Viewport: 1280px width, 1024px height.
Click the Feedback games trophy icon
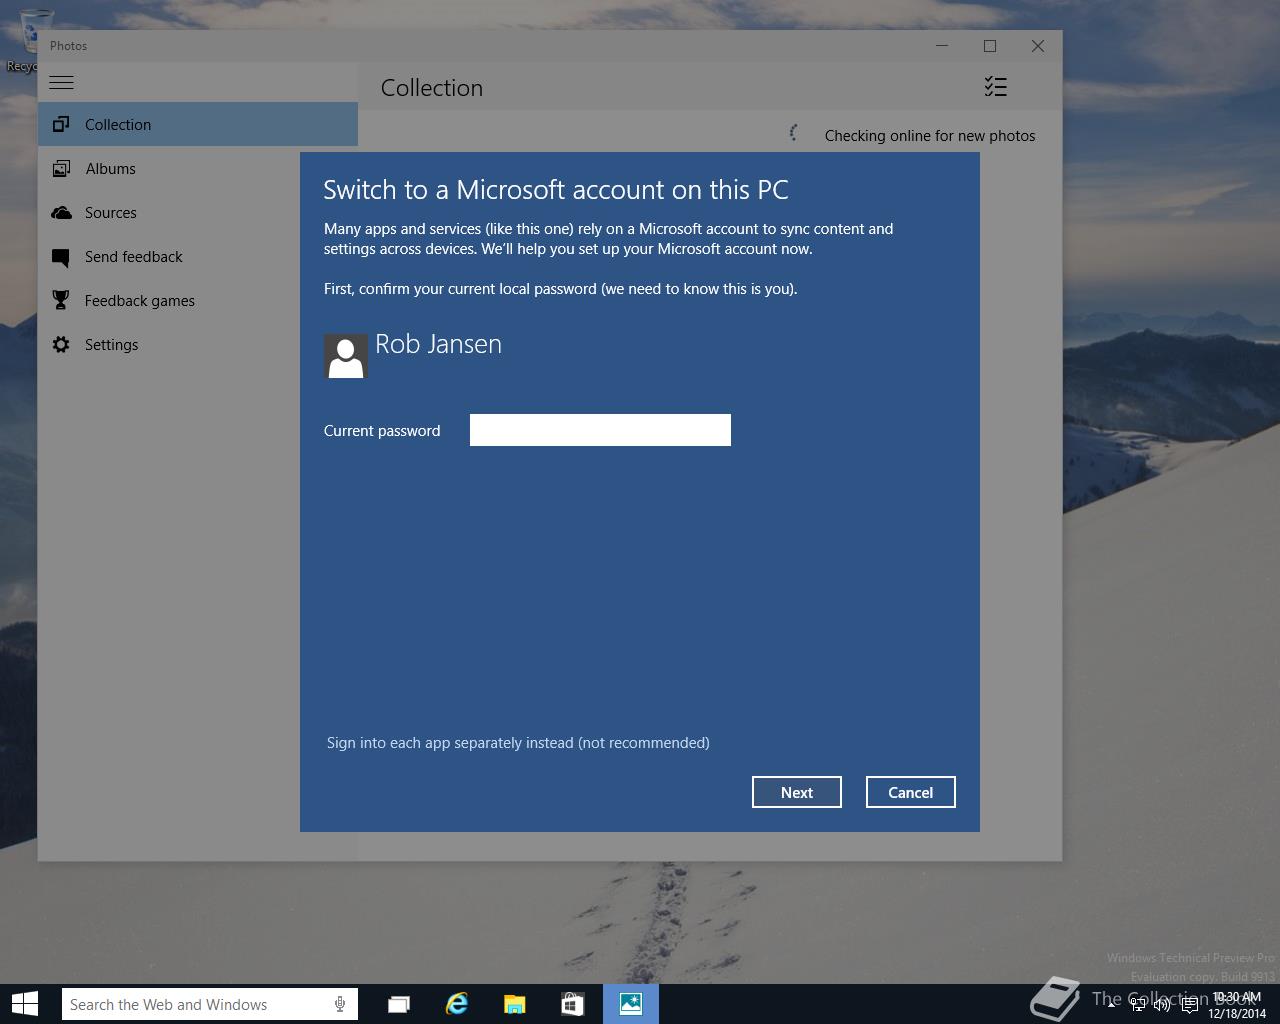point(61,300)
